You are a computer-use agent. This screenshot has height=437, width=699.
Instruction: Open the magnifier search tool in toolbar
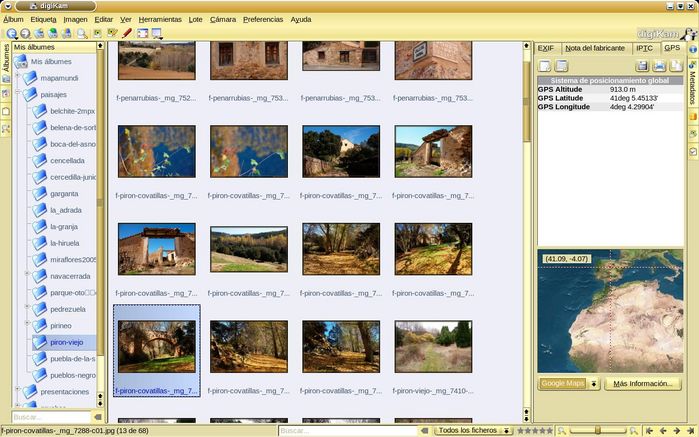(82, 33)
